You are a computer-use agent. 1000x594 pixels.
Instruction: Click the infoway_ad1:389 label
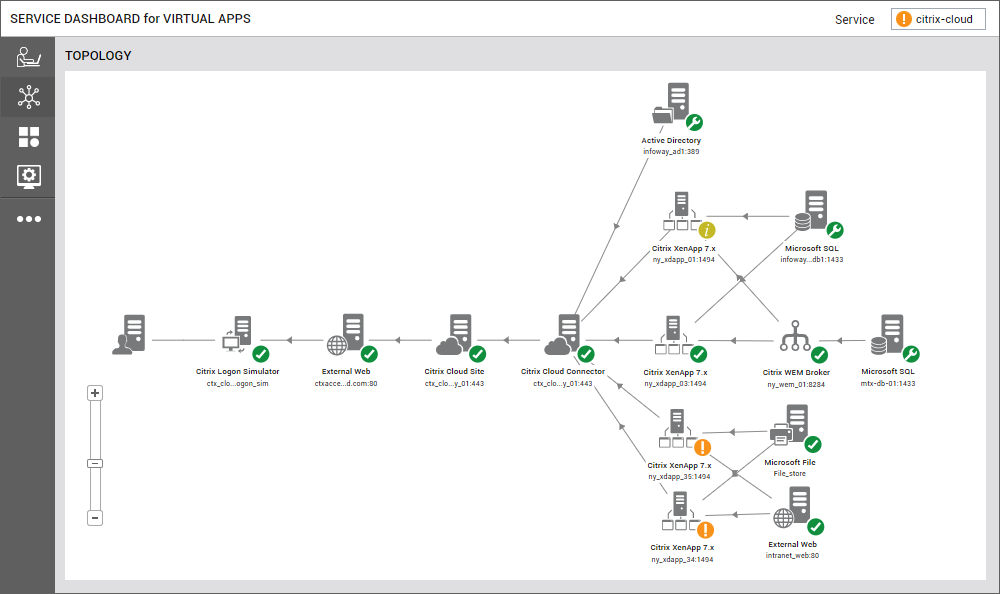click(x=671, y=152)
